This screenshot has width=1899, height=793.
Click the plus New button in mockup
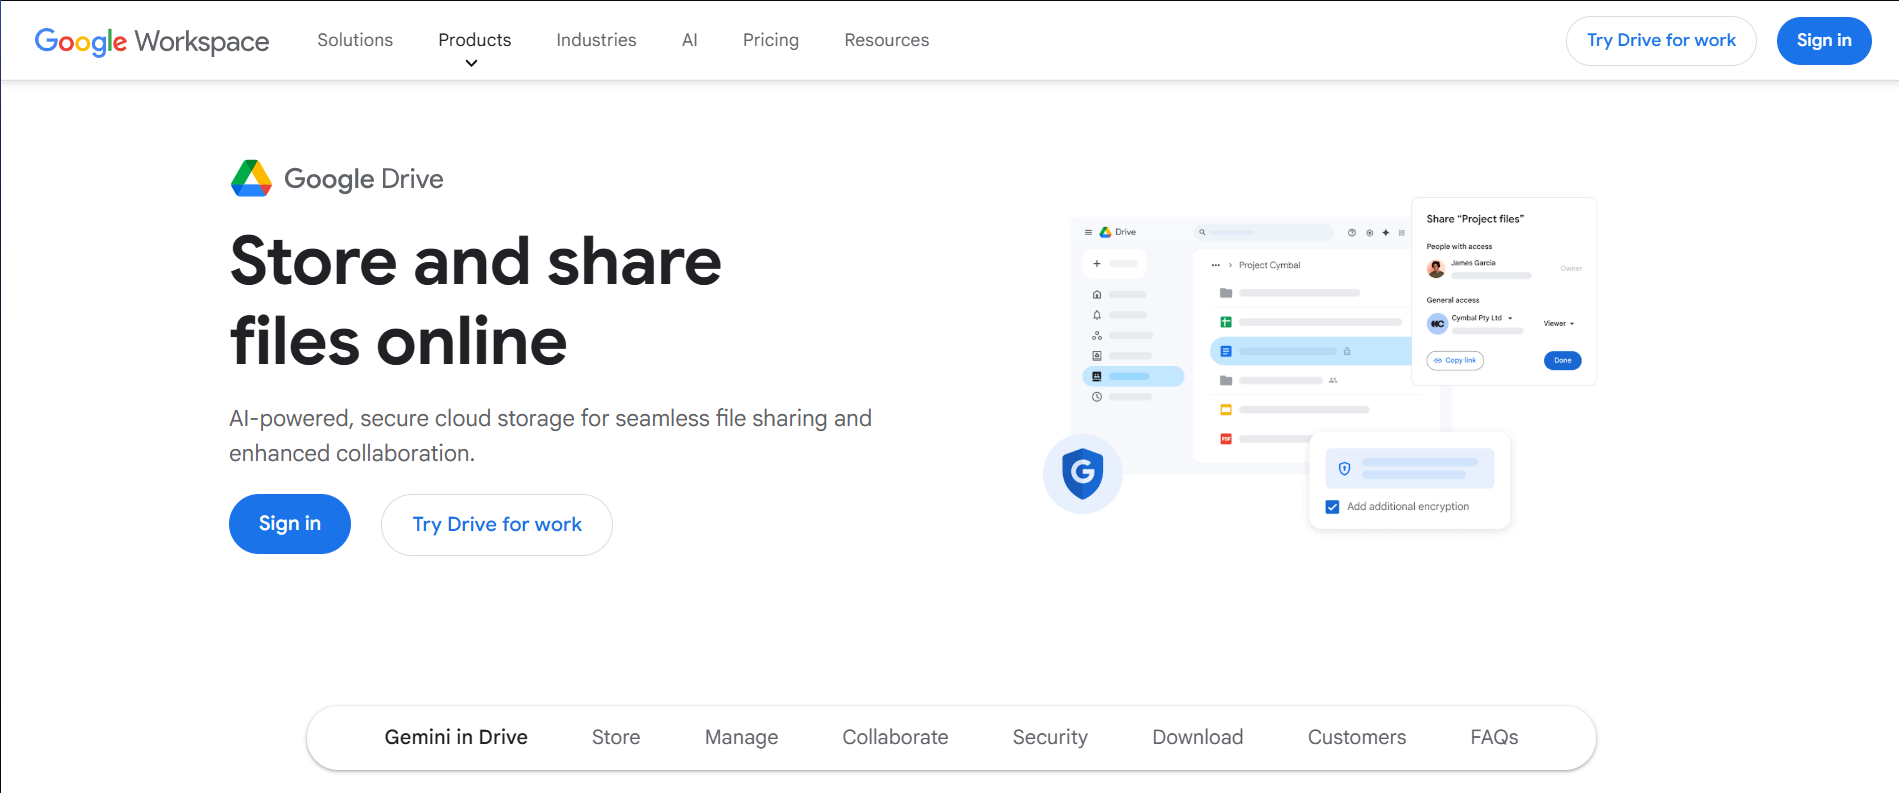point(1114,264)
